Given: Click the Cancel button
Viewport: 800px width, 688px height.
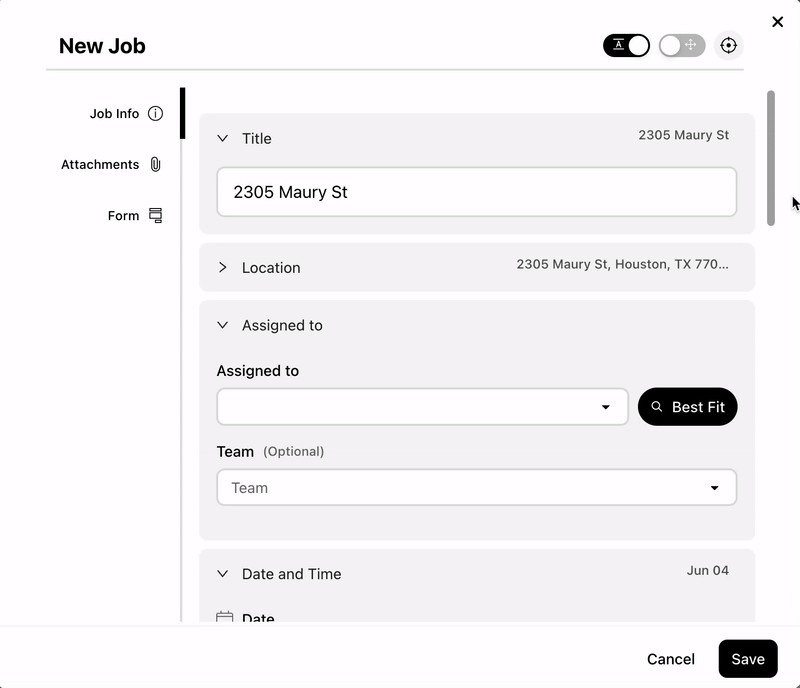Looking at the screenshot, I should pos(670,659).
